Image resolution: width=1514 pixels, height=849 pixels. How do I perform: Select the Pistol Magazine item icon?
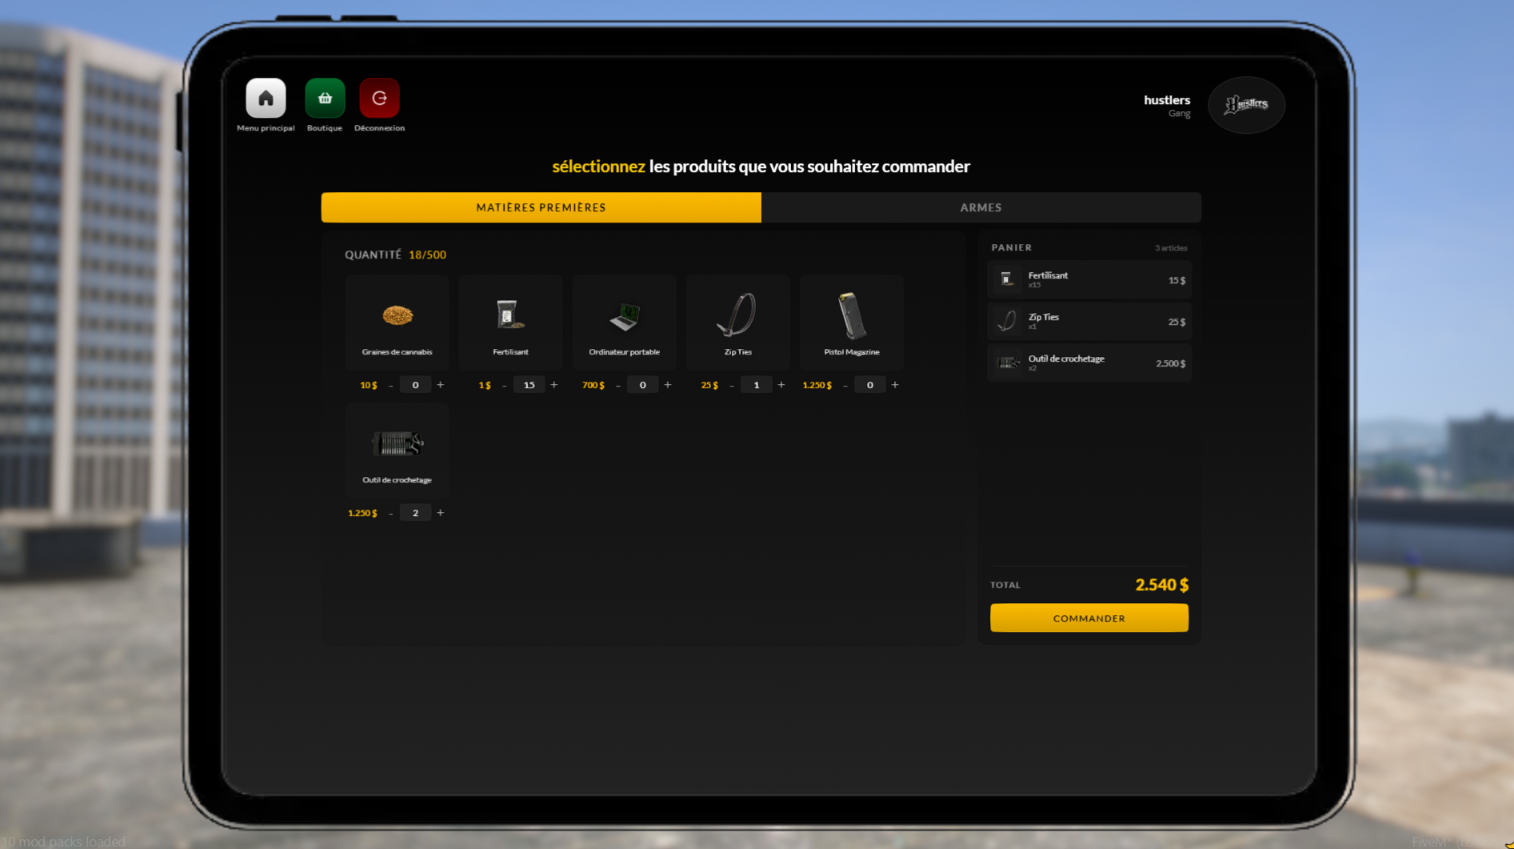[x=851, y=316]
